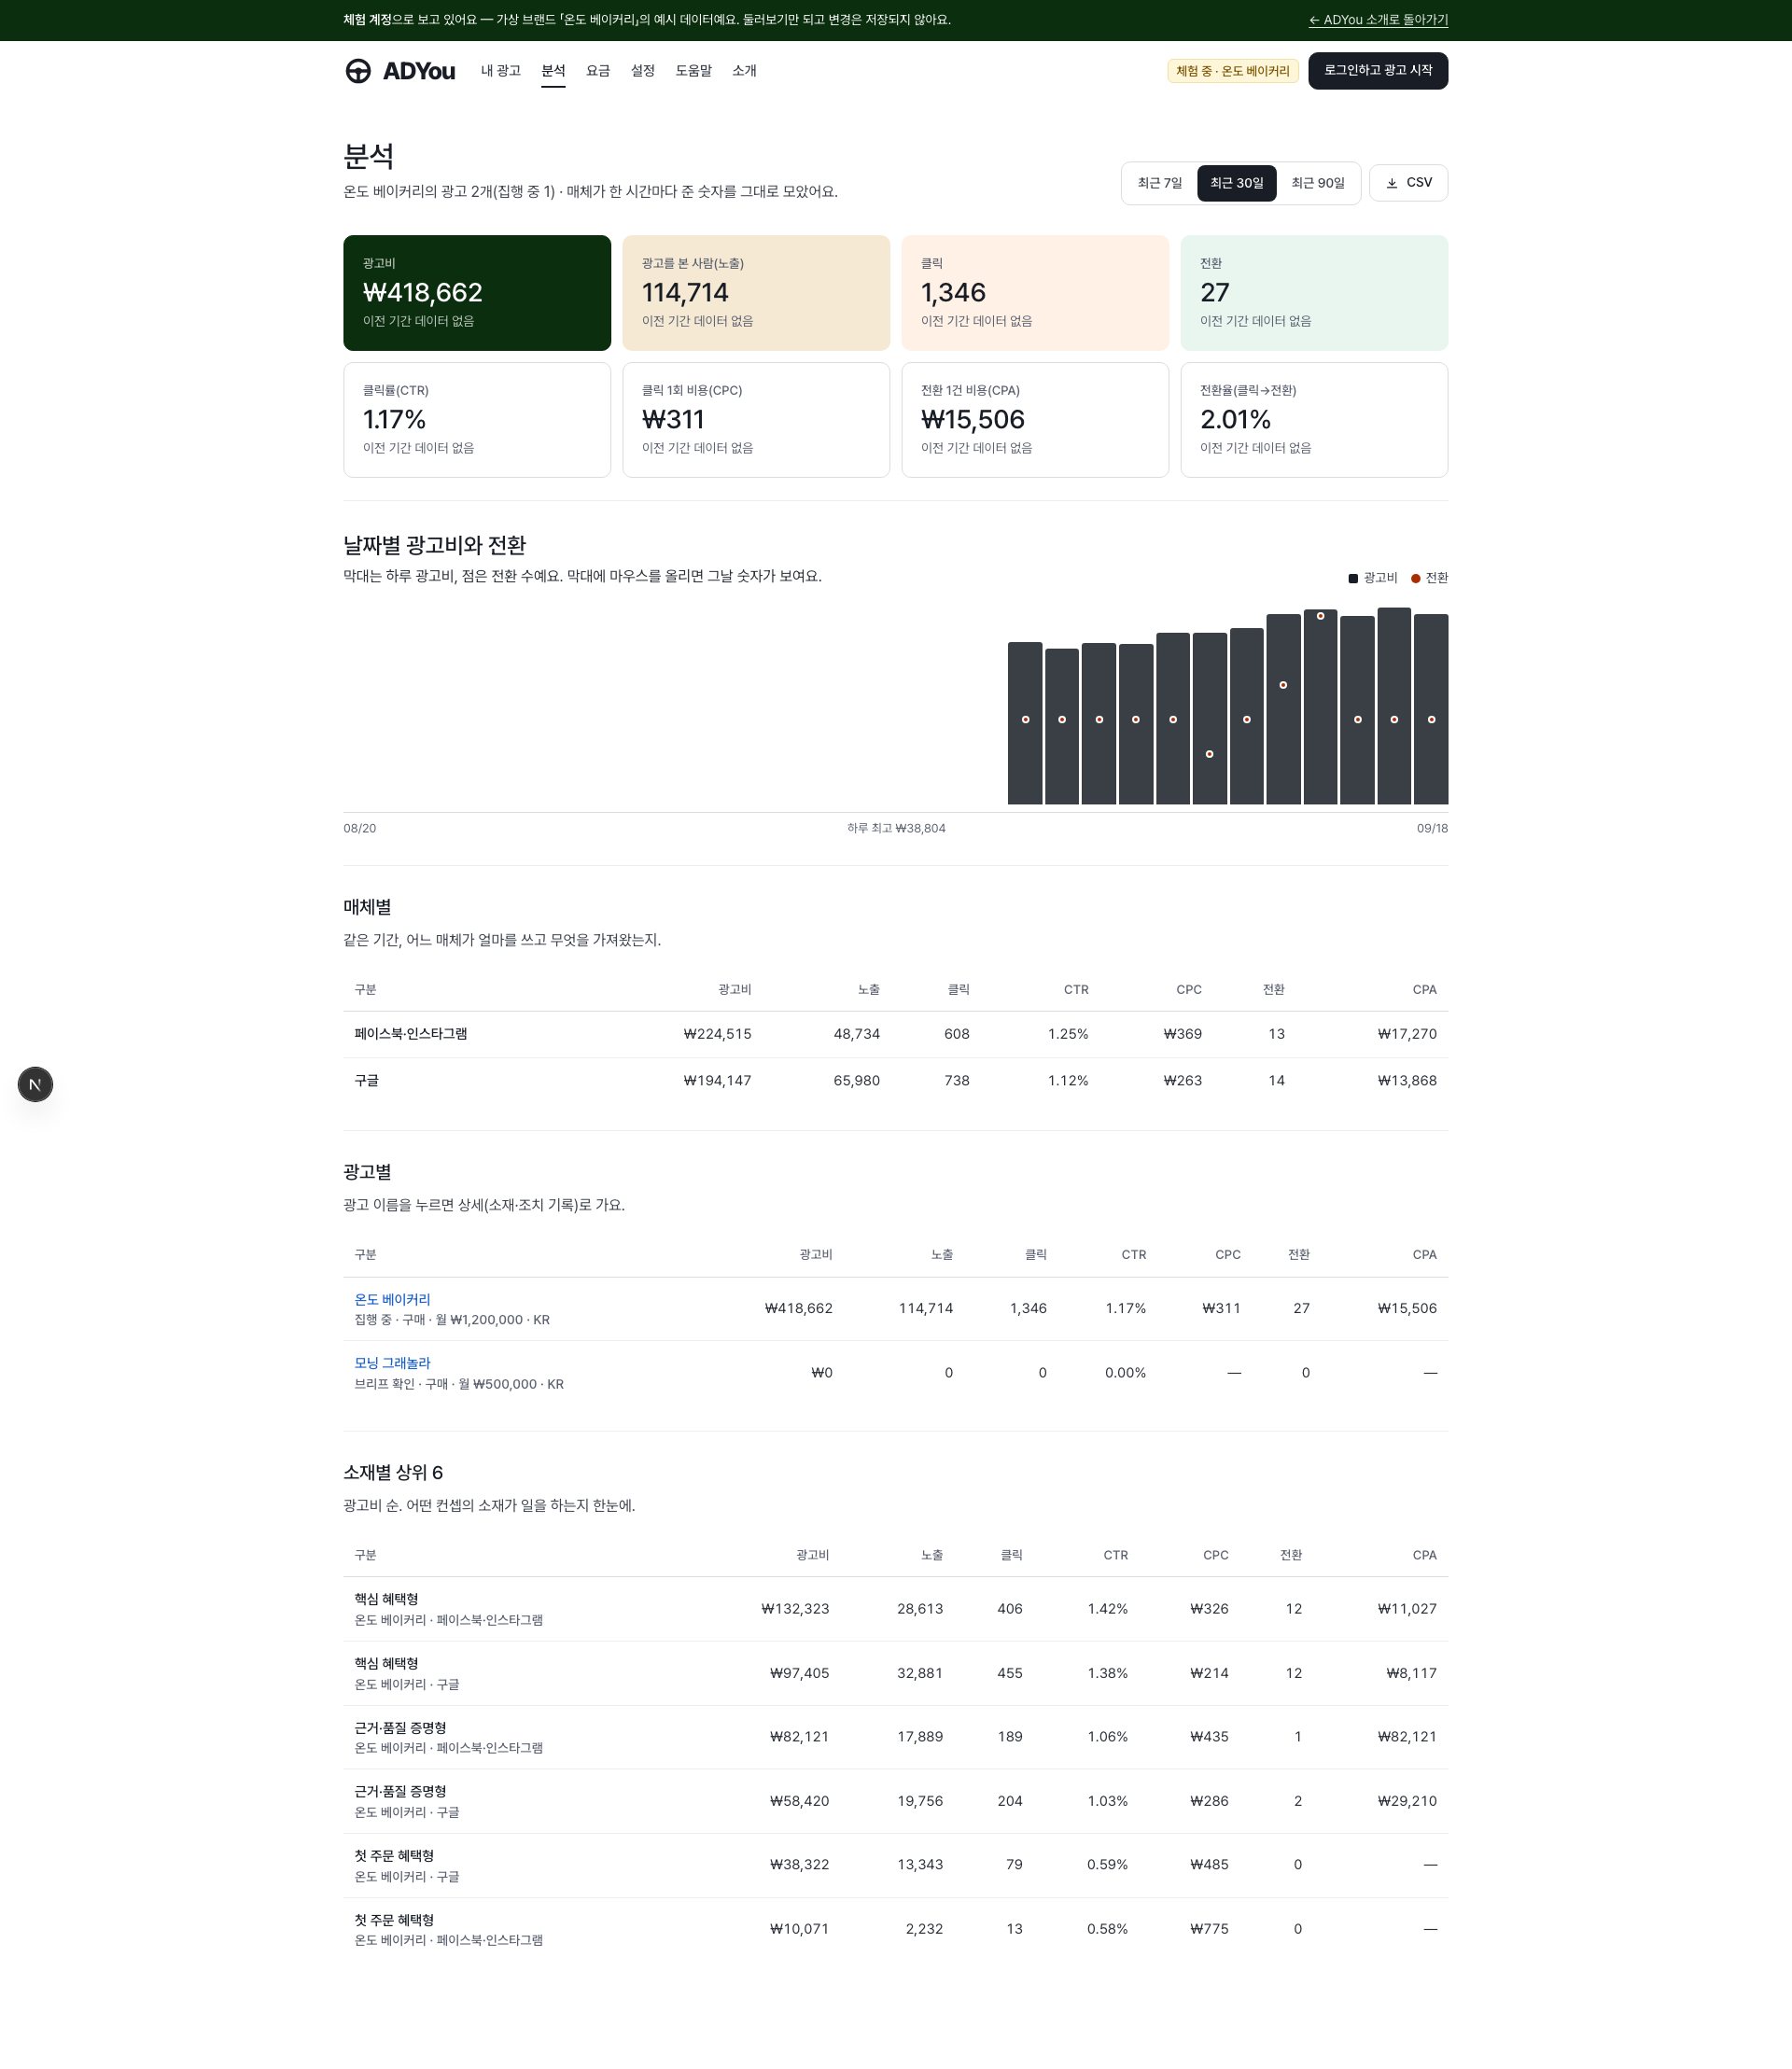This screenshot has width=1792, height=2069.
Task: Click the CSV download icon
Action: tap(1391, 183)
